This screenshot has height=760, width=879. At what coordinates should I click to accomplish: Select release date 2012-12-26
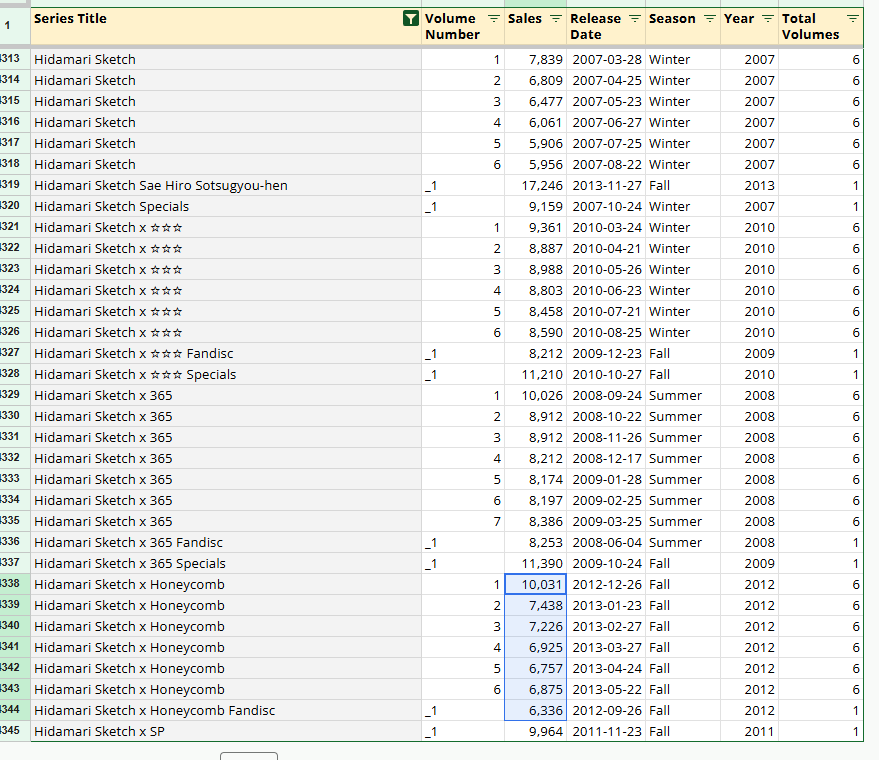coord(606,584)
